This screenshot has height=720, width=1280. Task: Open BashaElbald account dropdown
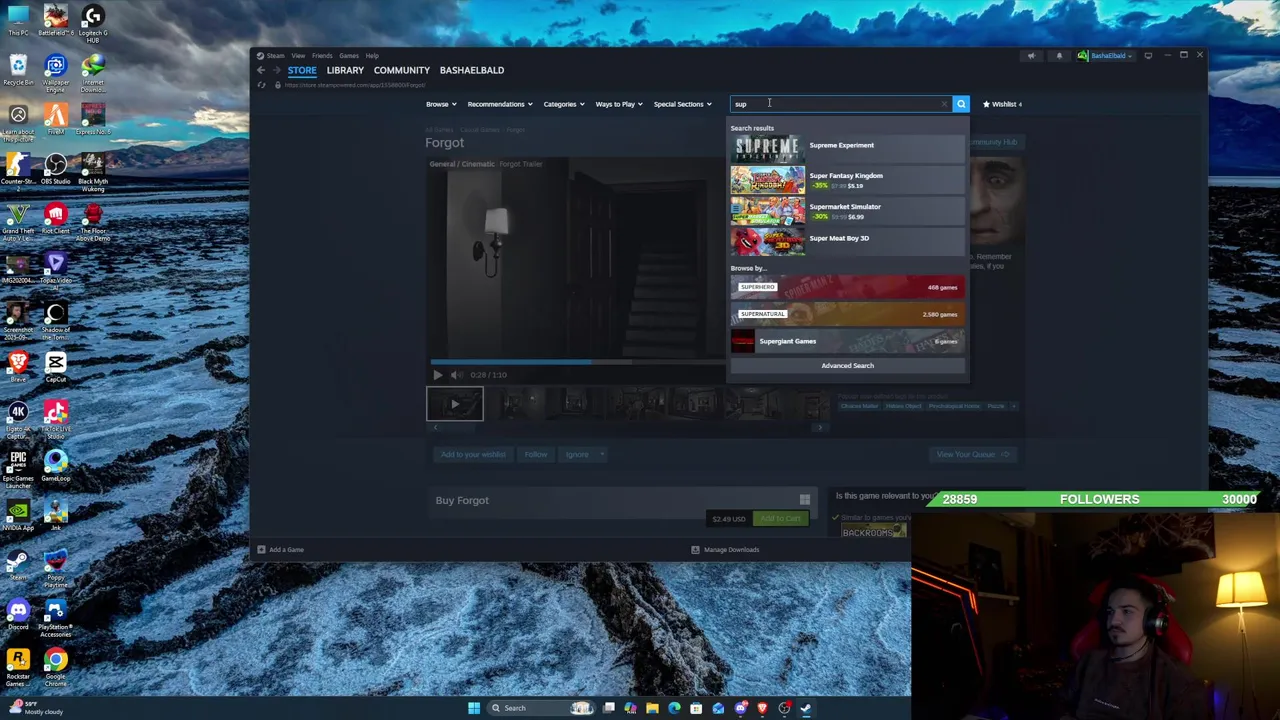pos(1106,56)
